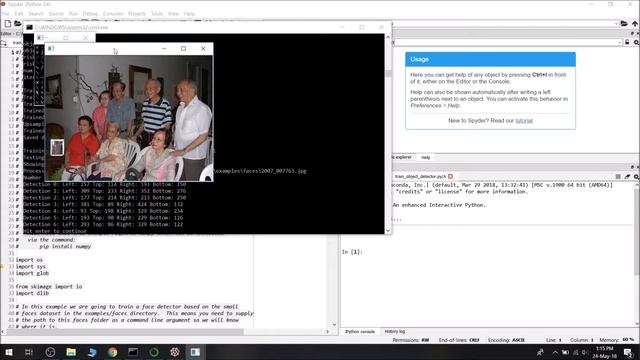This screenshot has width=640, height=360.
Task: Click the Spyder taskbar icon
Action: tap(175, 352)
